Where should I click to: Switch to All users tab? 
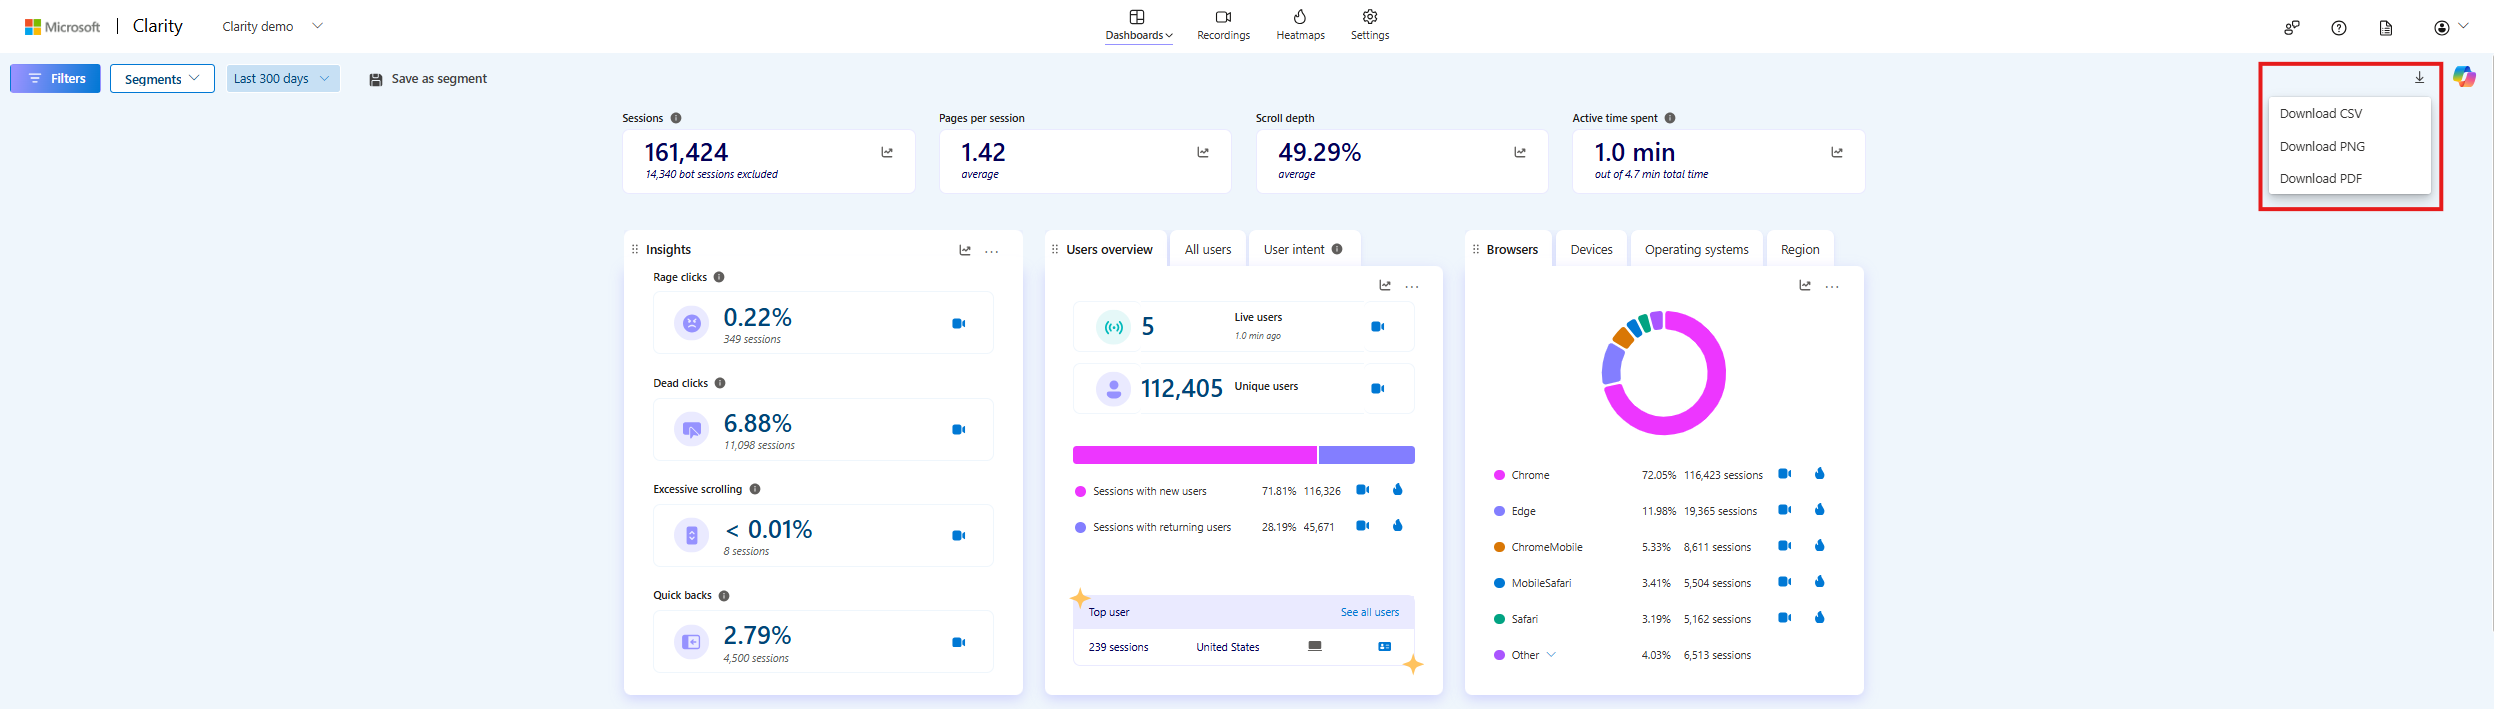1208,249
